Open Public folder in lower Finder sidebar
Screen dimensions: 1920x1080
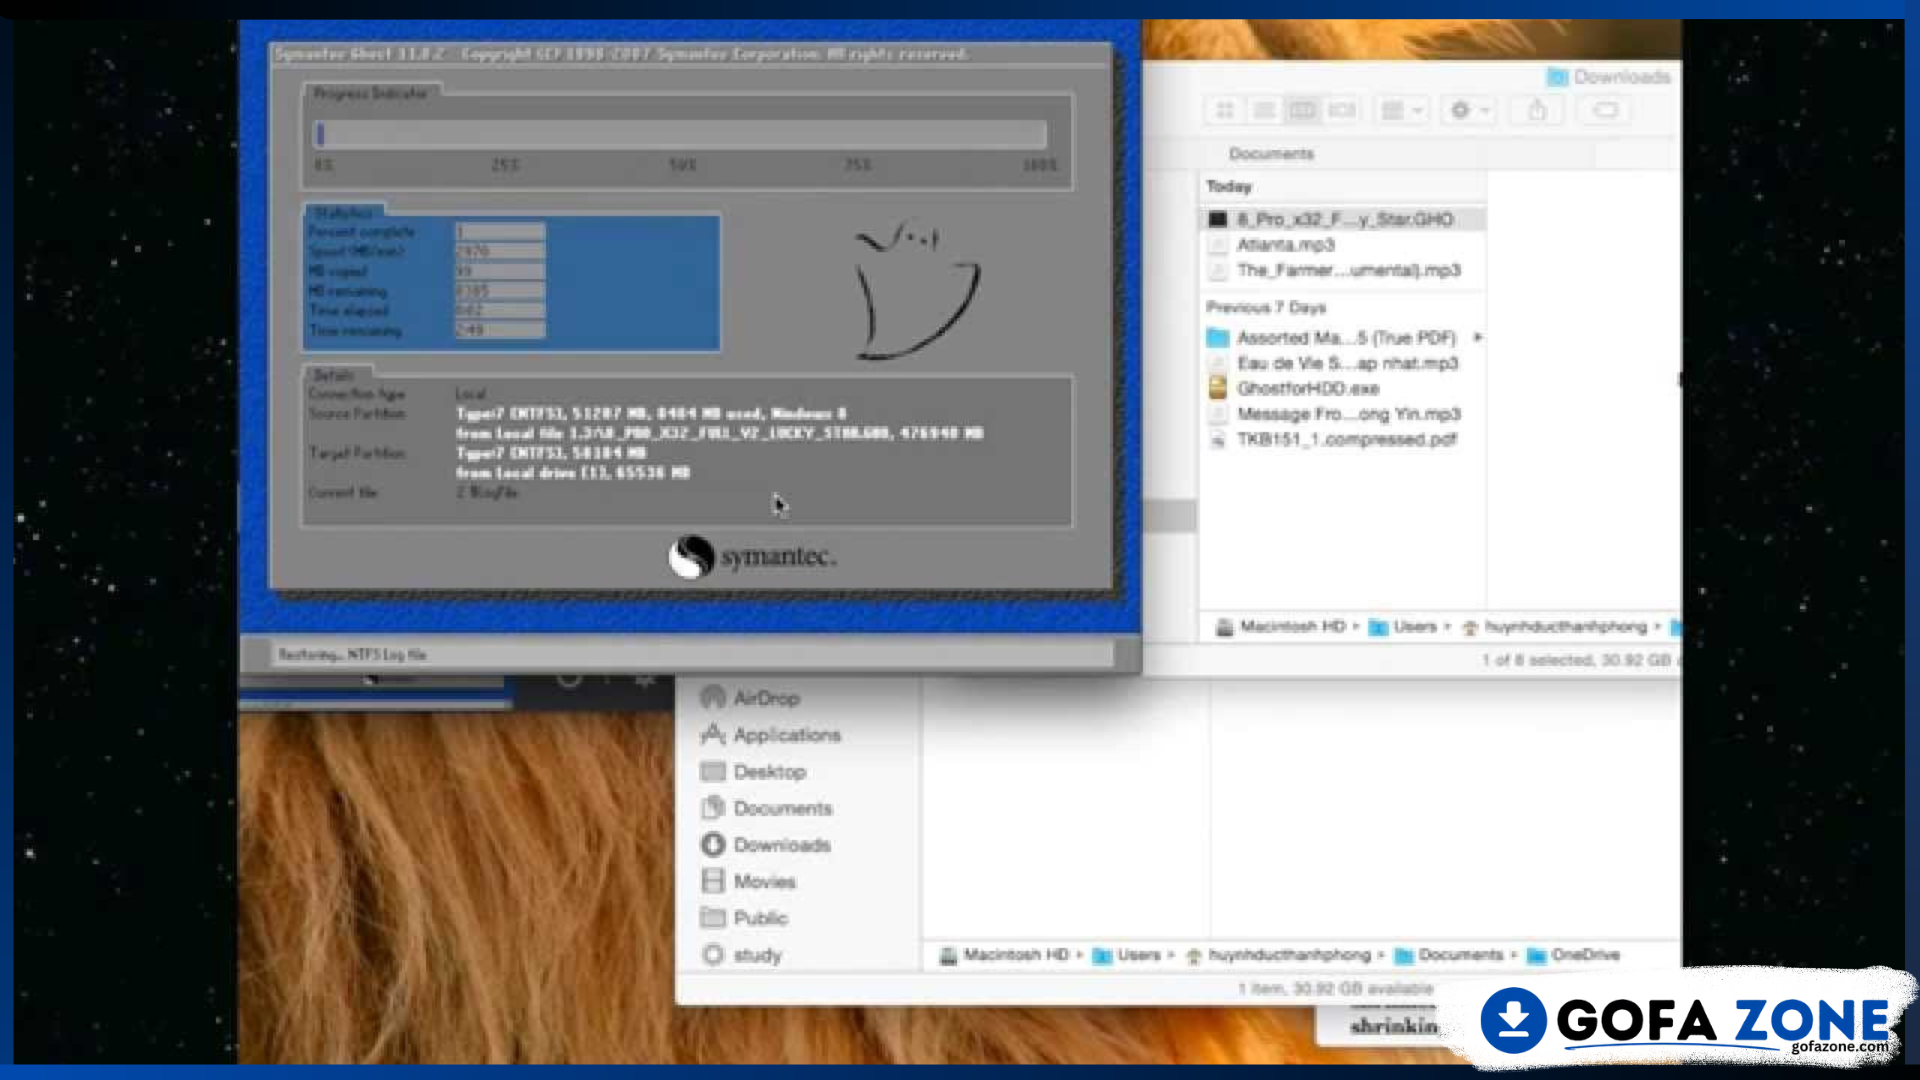745,918
